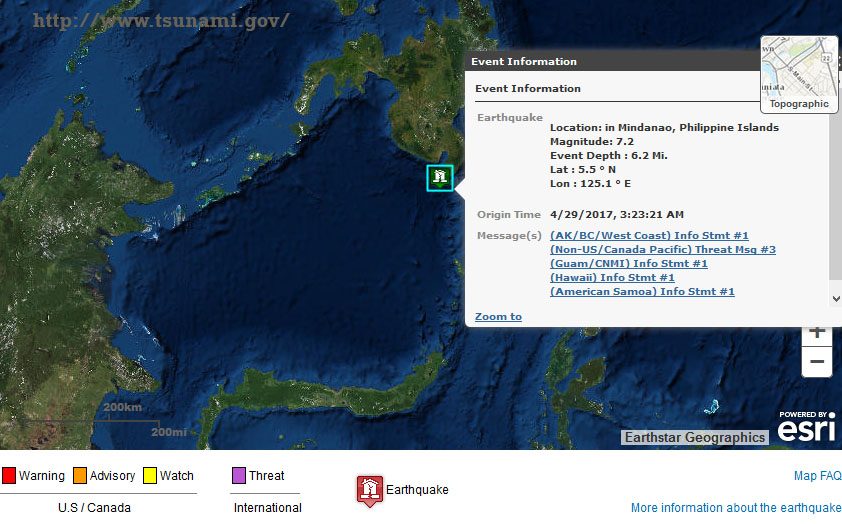
Task: Click the Event Depth : 6.2 Mi. text
Action: click(x=609, y=155)
